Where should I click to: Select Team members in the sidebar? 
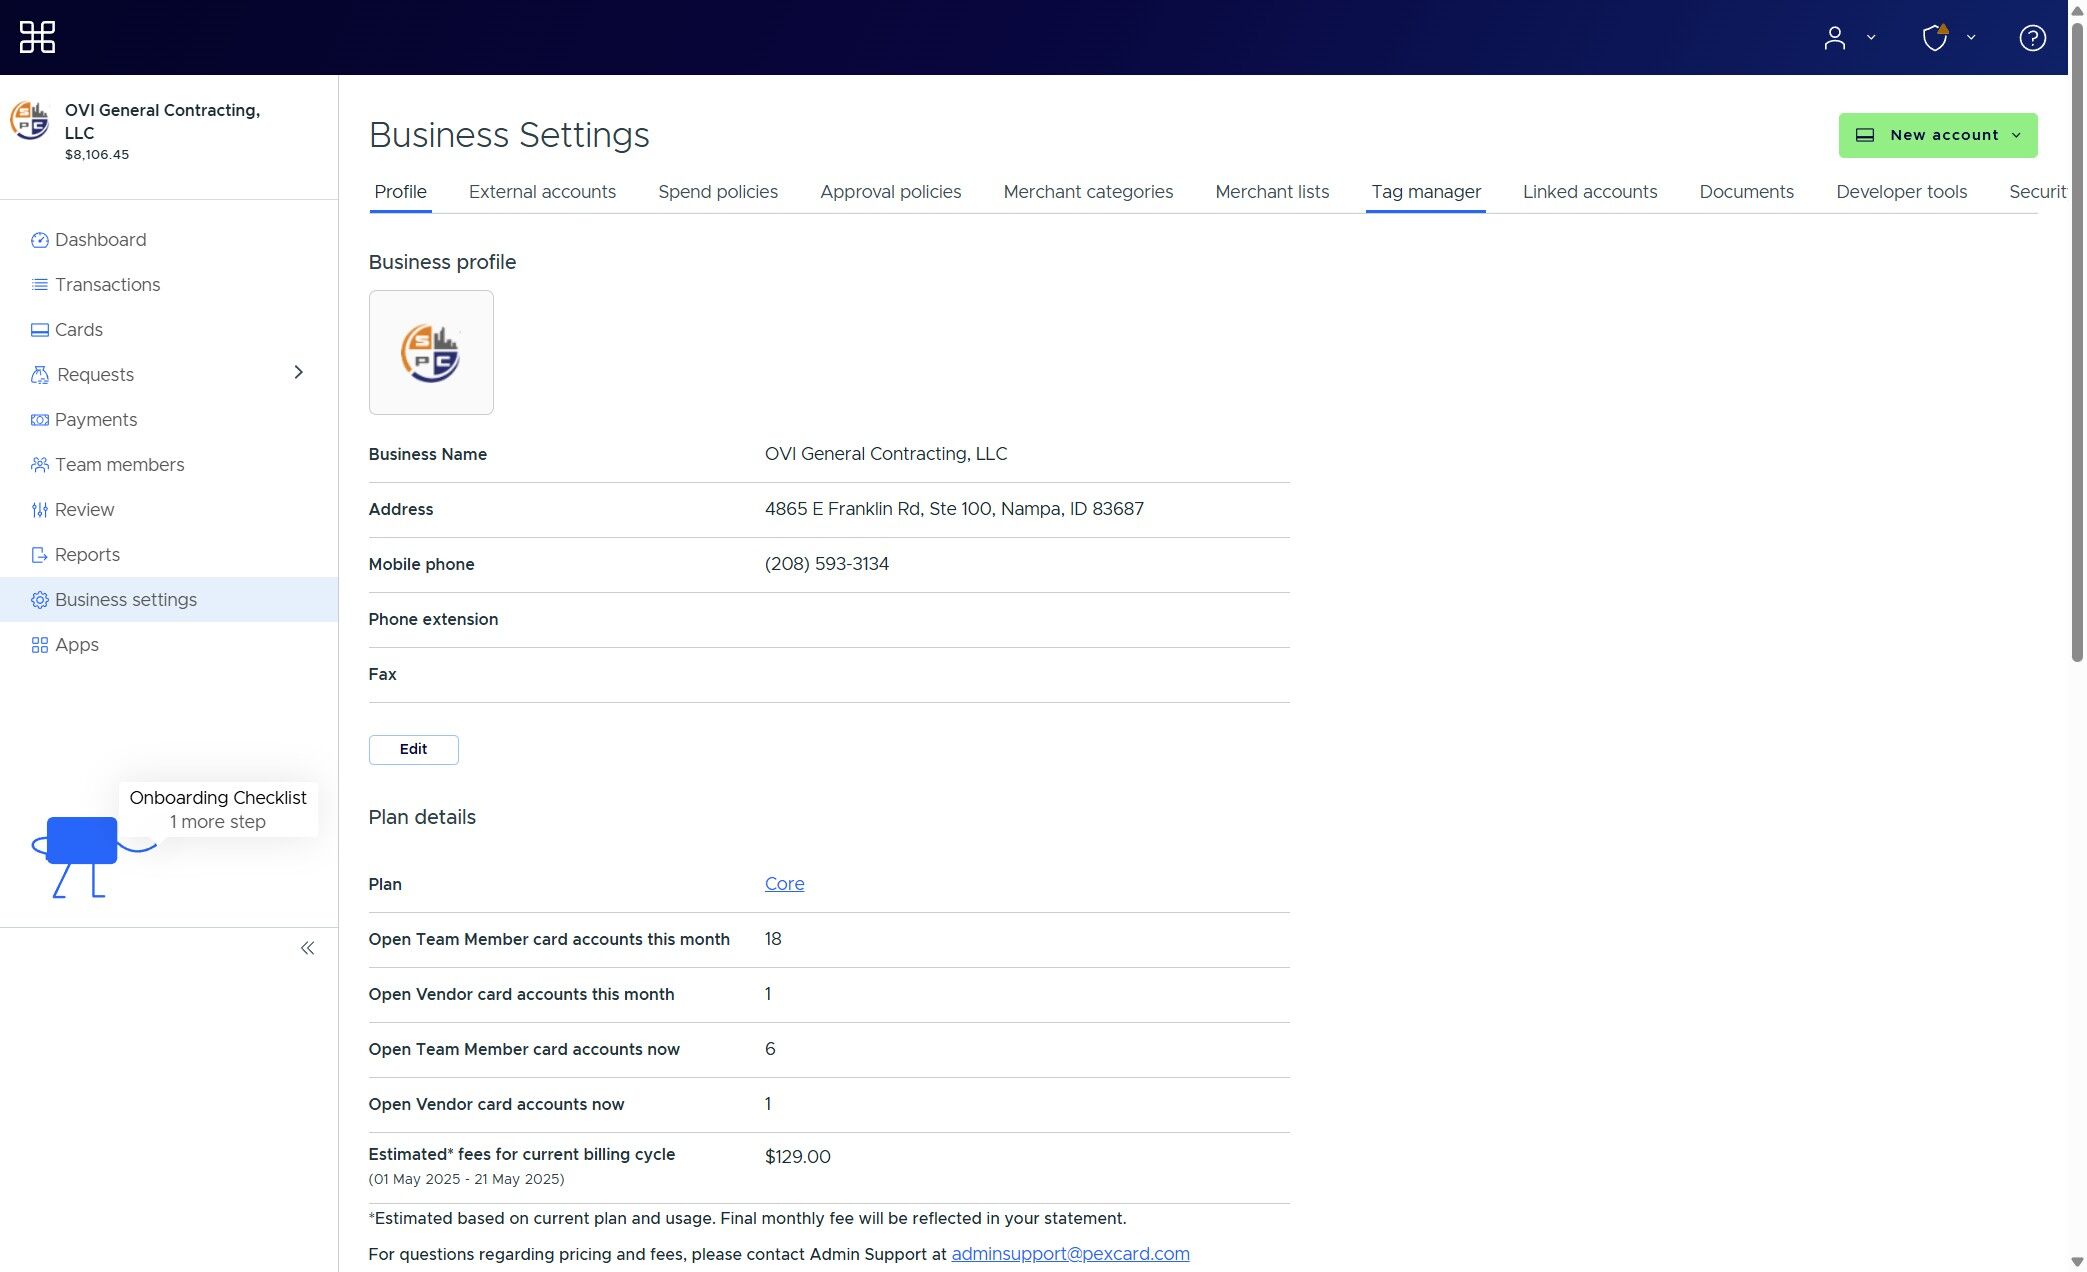tap(119, 464)
